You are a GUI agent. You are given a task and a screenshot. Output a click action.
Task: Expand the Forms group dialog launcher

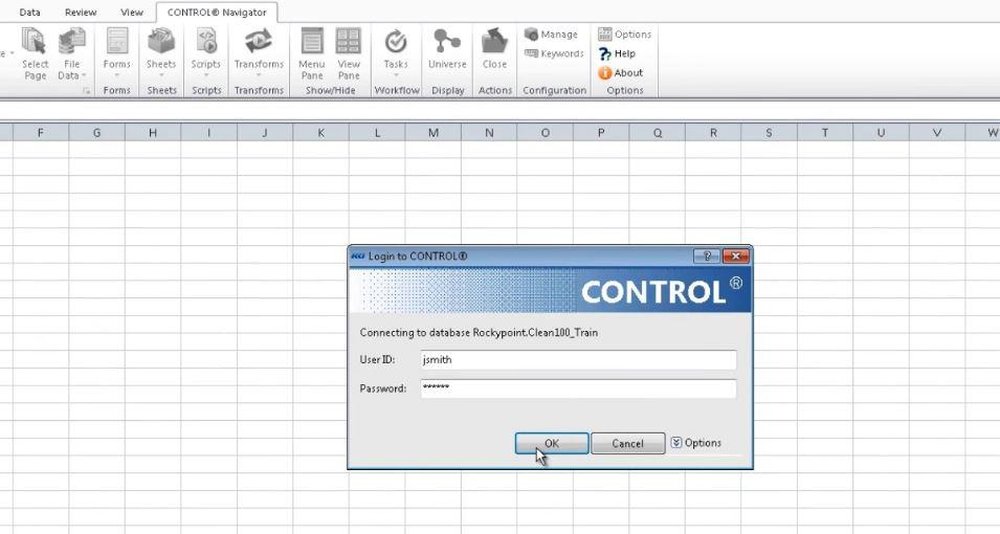tap(86, 91)
